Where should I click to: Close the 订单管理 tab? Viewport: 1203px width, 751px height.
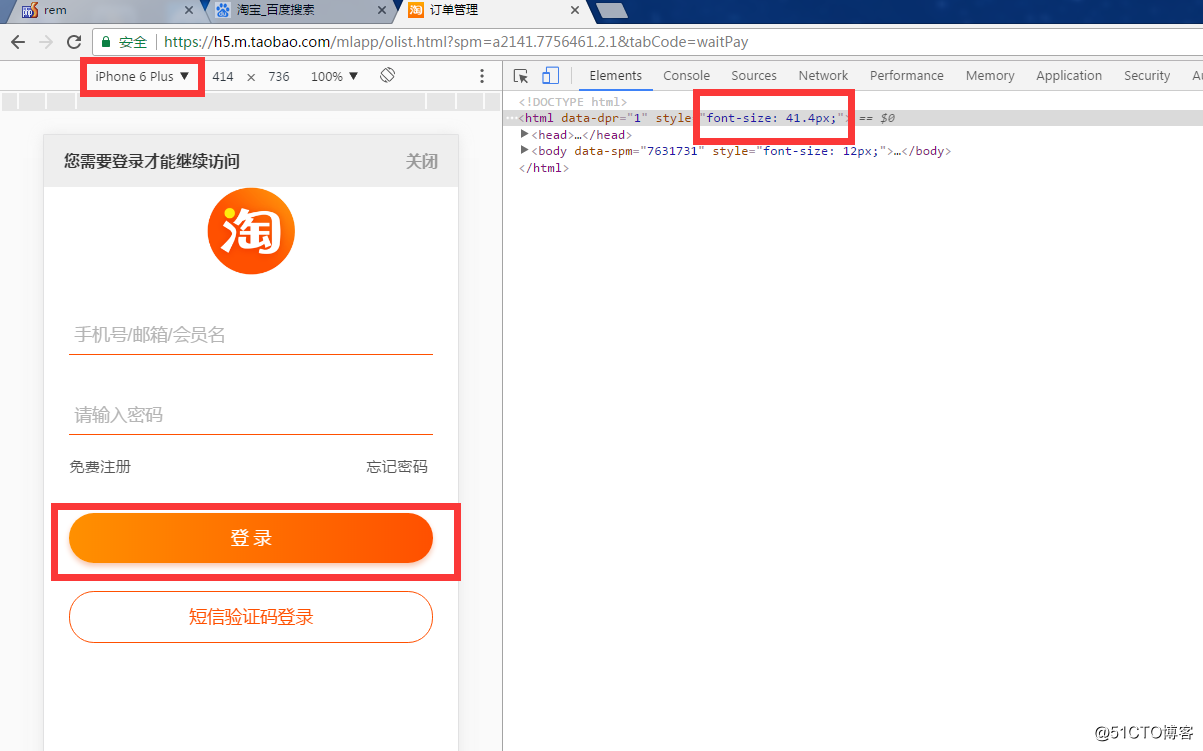[574, 10]
